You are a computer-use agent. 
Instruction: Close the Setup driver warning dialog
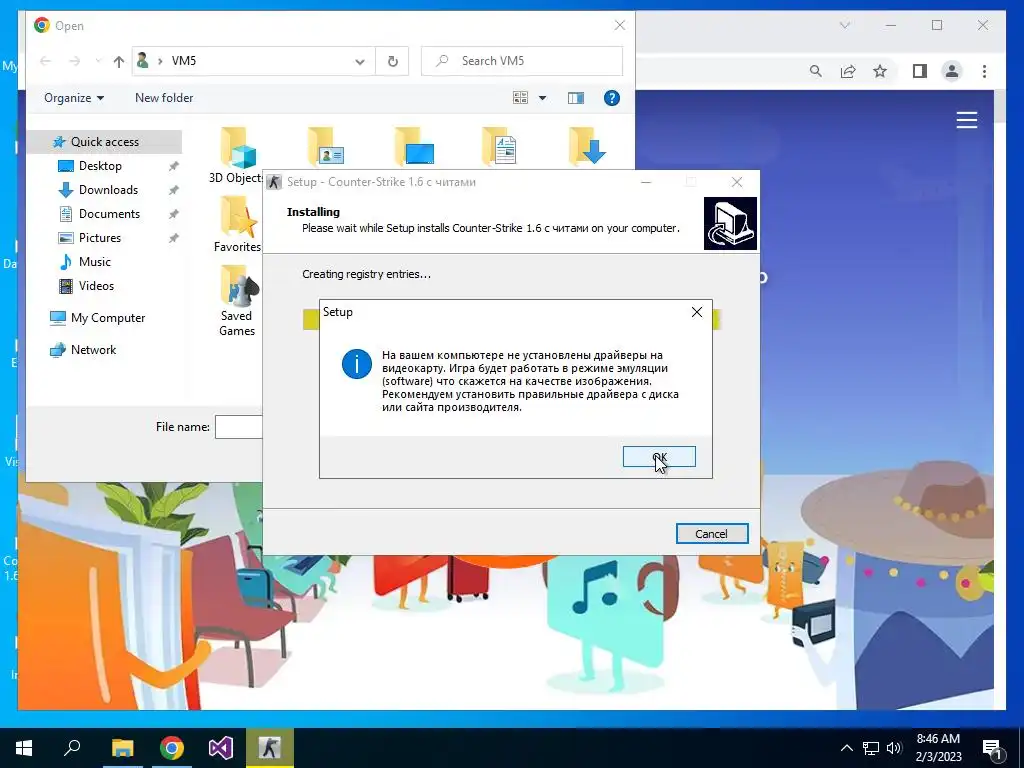point(697,312)
